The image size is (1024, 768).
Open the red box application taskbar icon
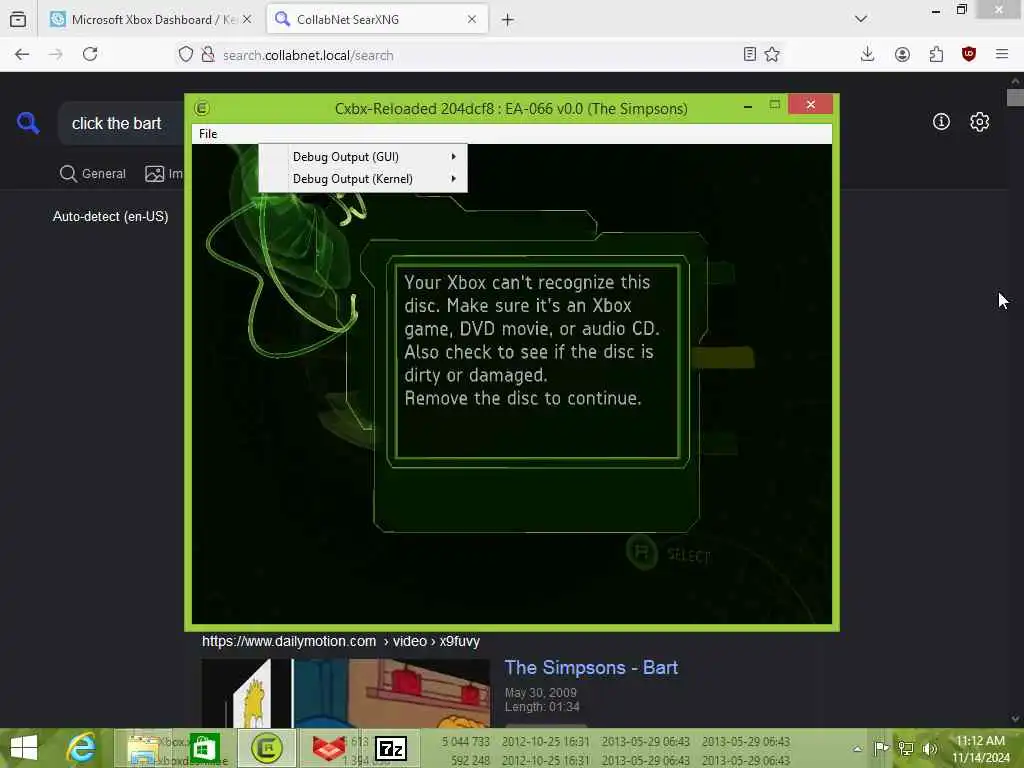coord(328,748)
